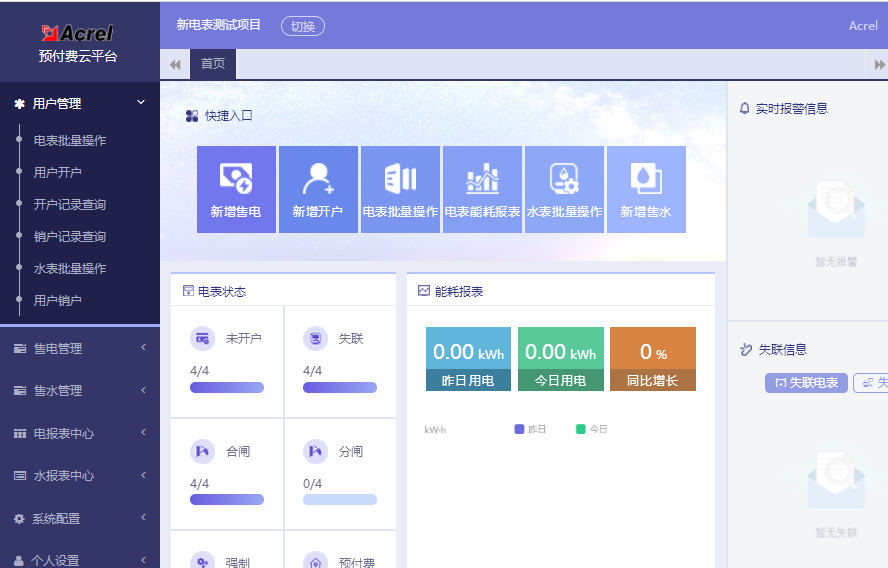Open the 新增开户 quick entry tile

coord(318,180)
